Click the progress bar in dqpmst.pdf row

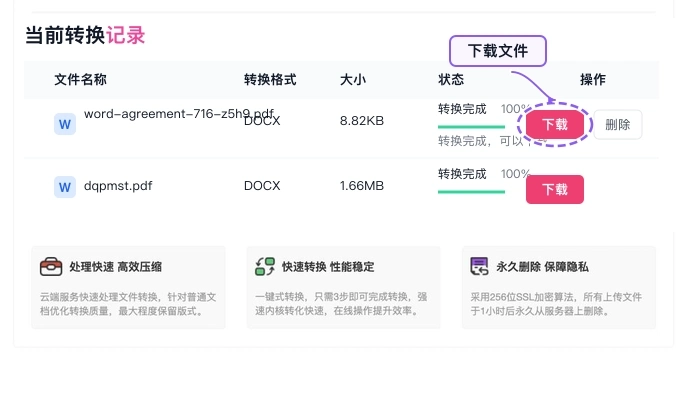[471, 192]
